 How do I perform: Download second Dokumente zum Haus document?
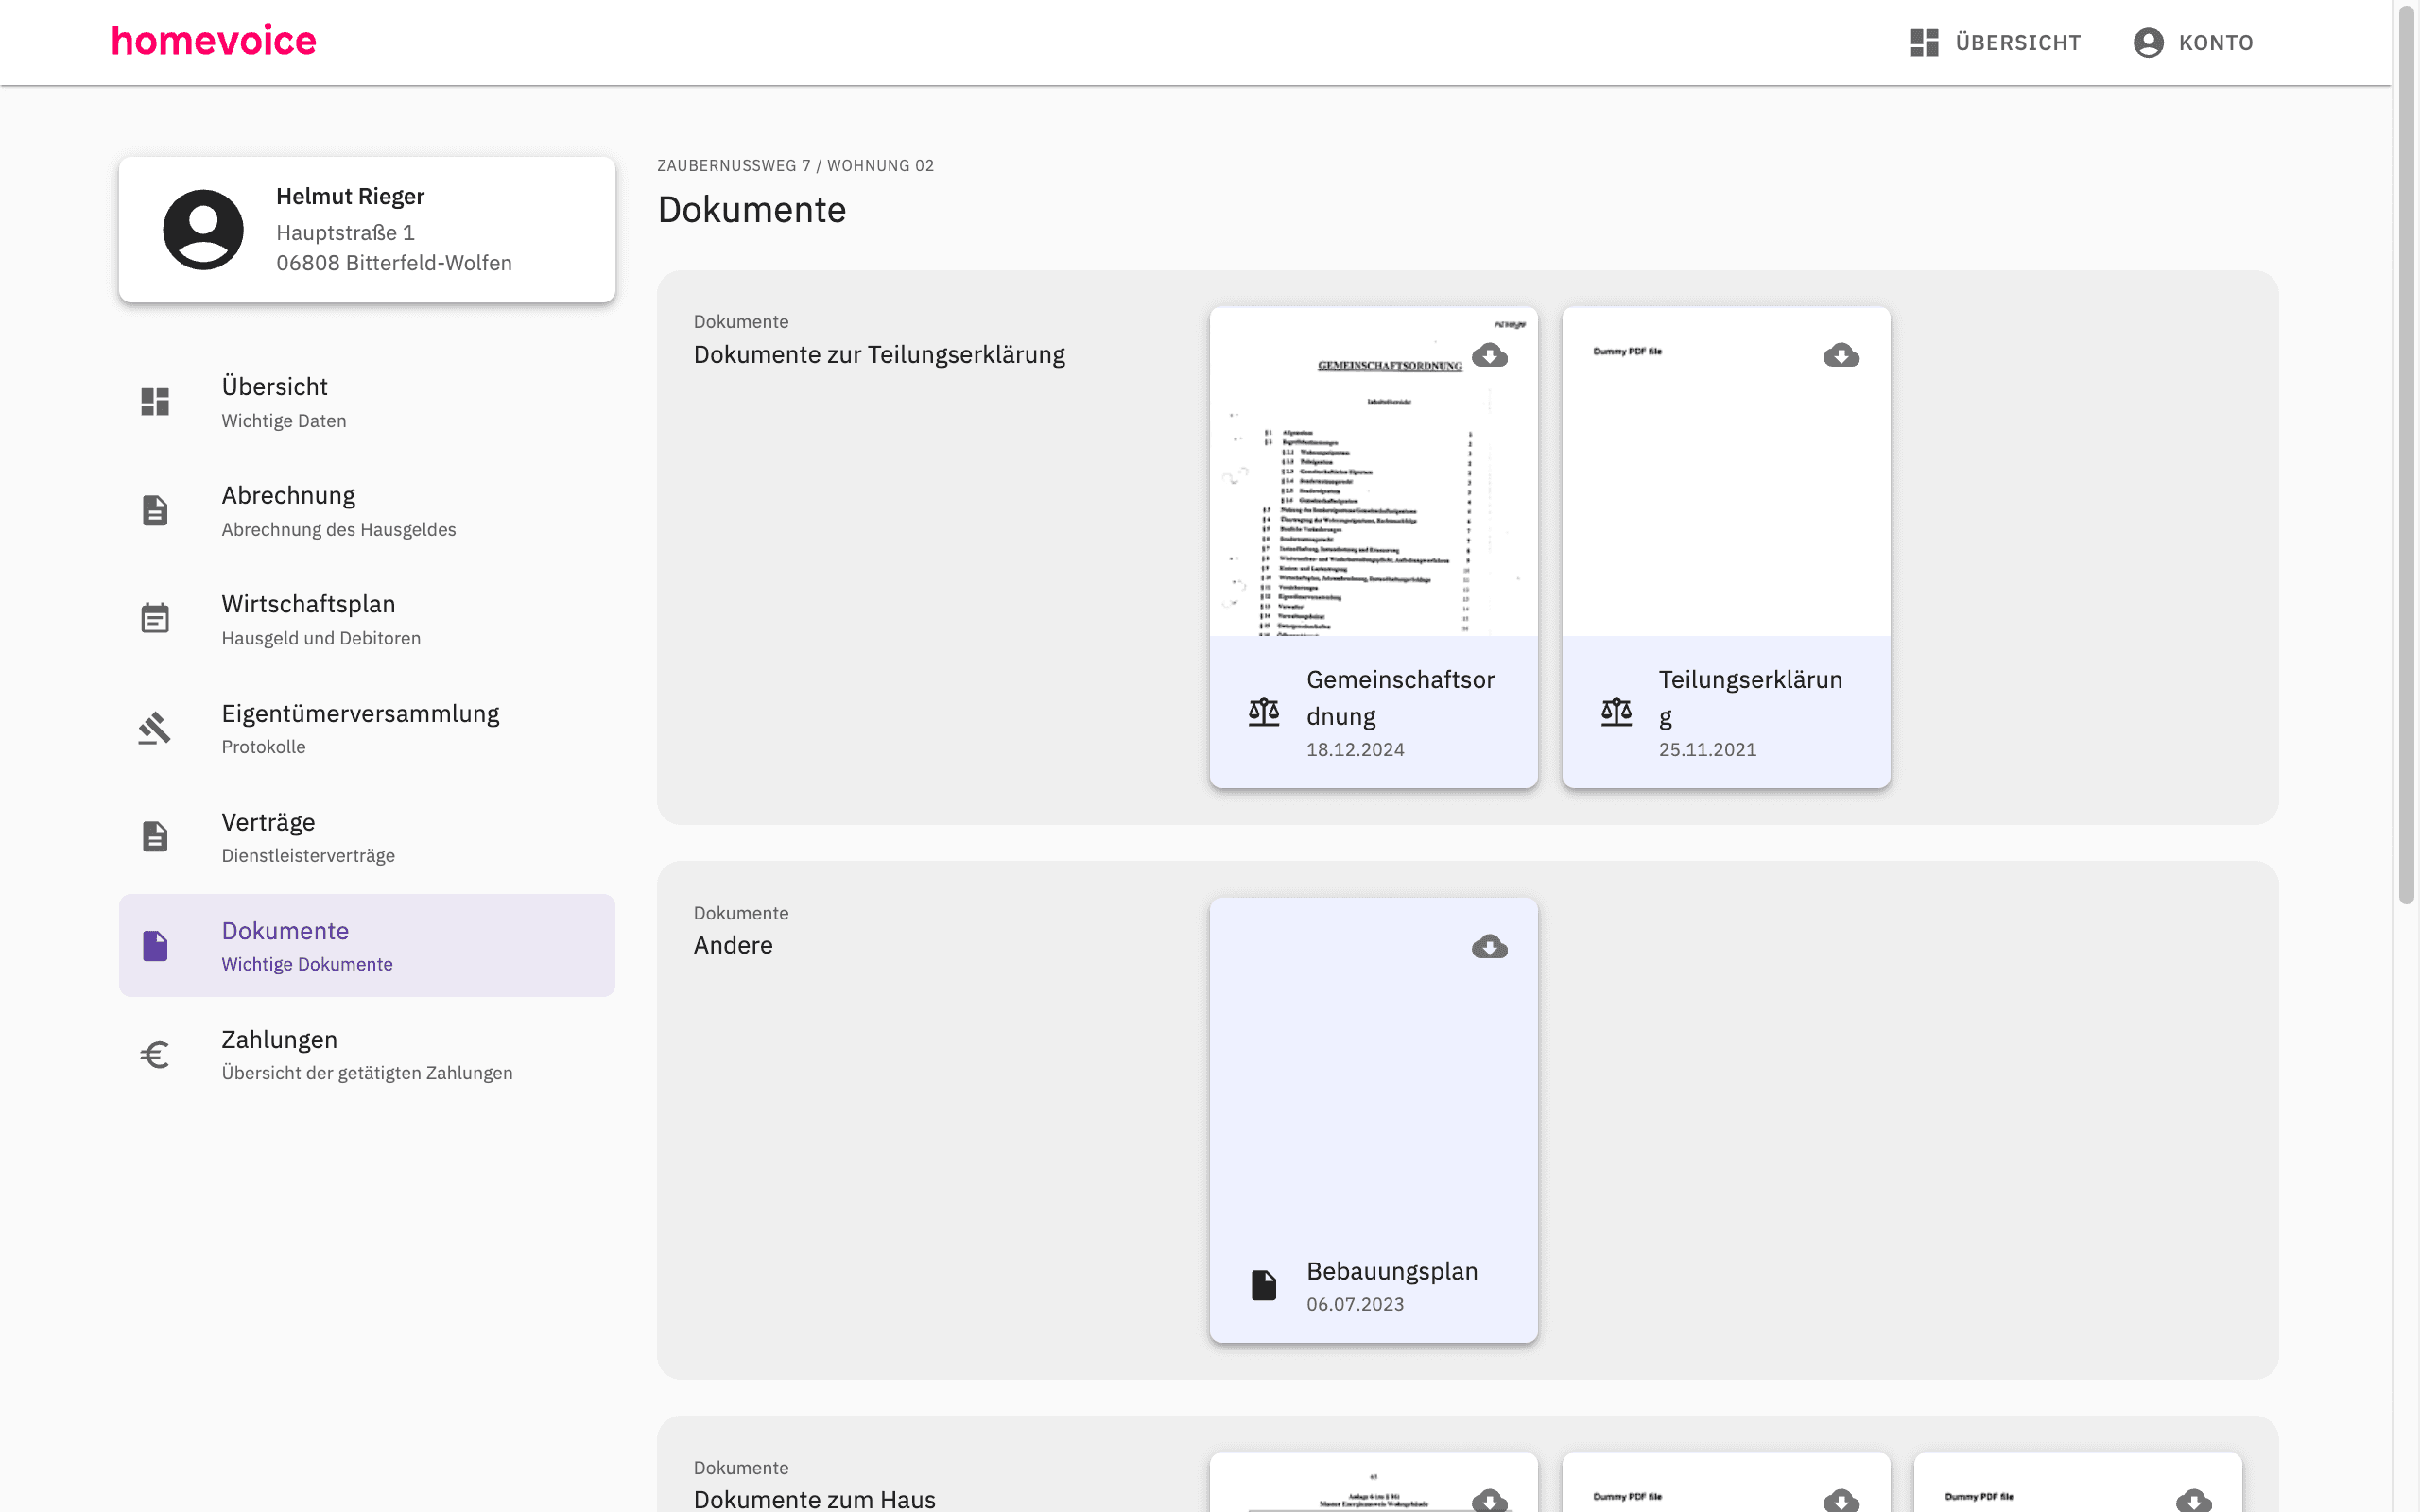tap(1841, 1500)
